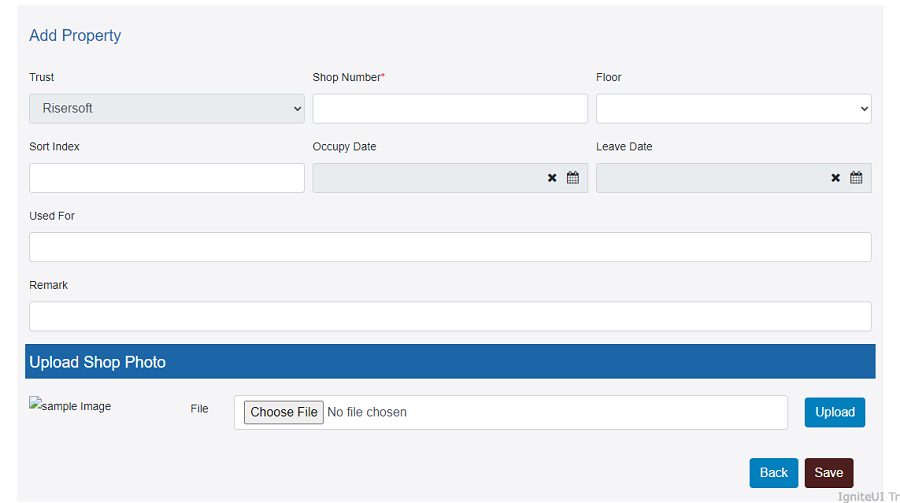Open the Floor dropdown list
The width and height of the screenshot is (900, 503).
point(734,109)
